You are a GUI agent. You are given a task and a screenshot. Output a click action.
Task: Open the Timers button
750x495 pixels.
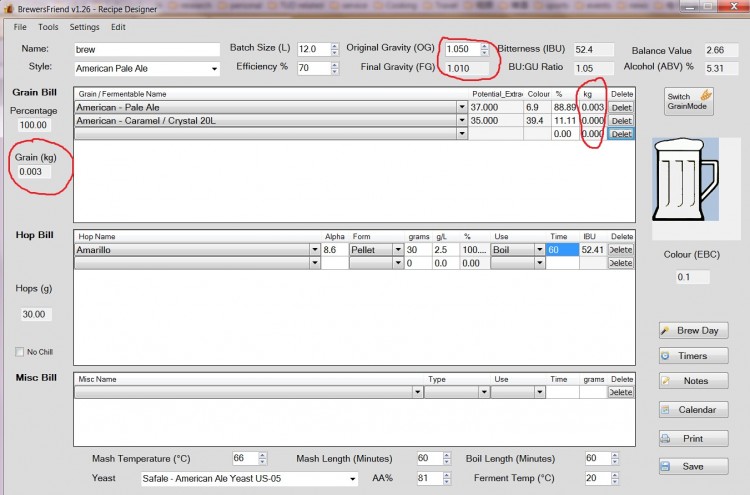694,356
